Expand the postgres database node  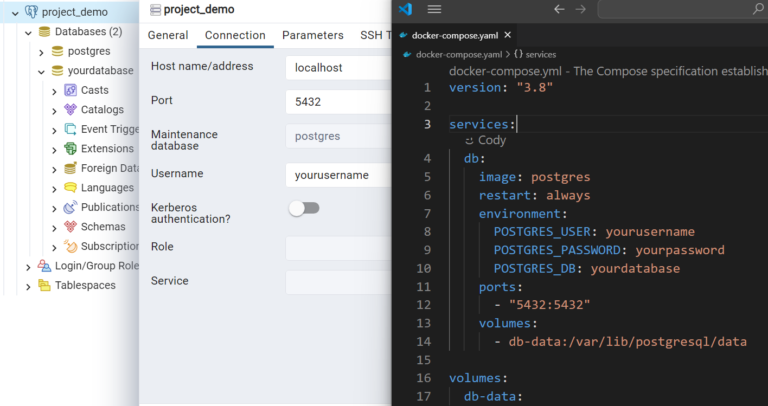tap(42, 51)
